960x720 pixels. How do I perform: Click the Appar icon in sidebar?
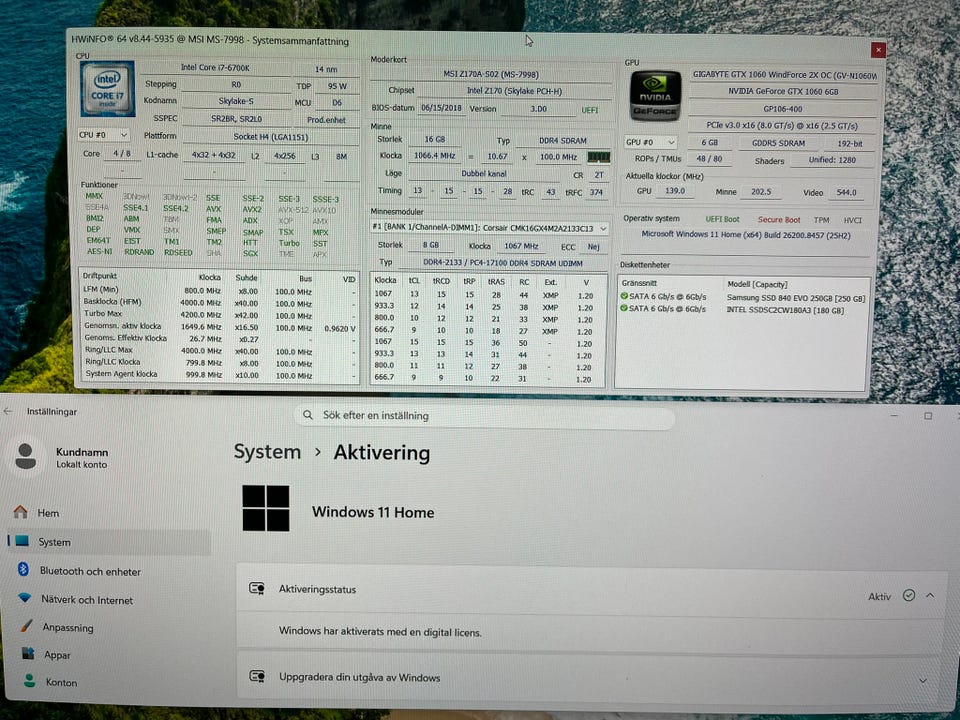(28, 653)
